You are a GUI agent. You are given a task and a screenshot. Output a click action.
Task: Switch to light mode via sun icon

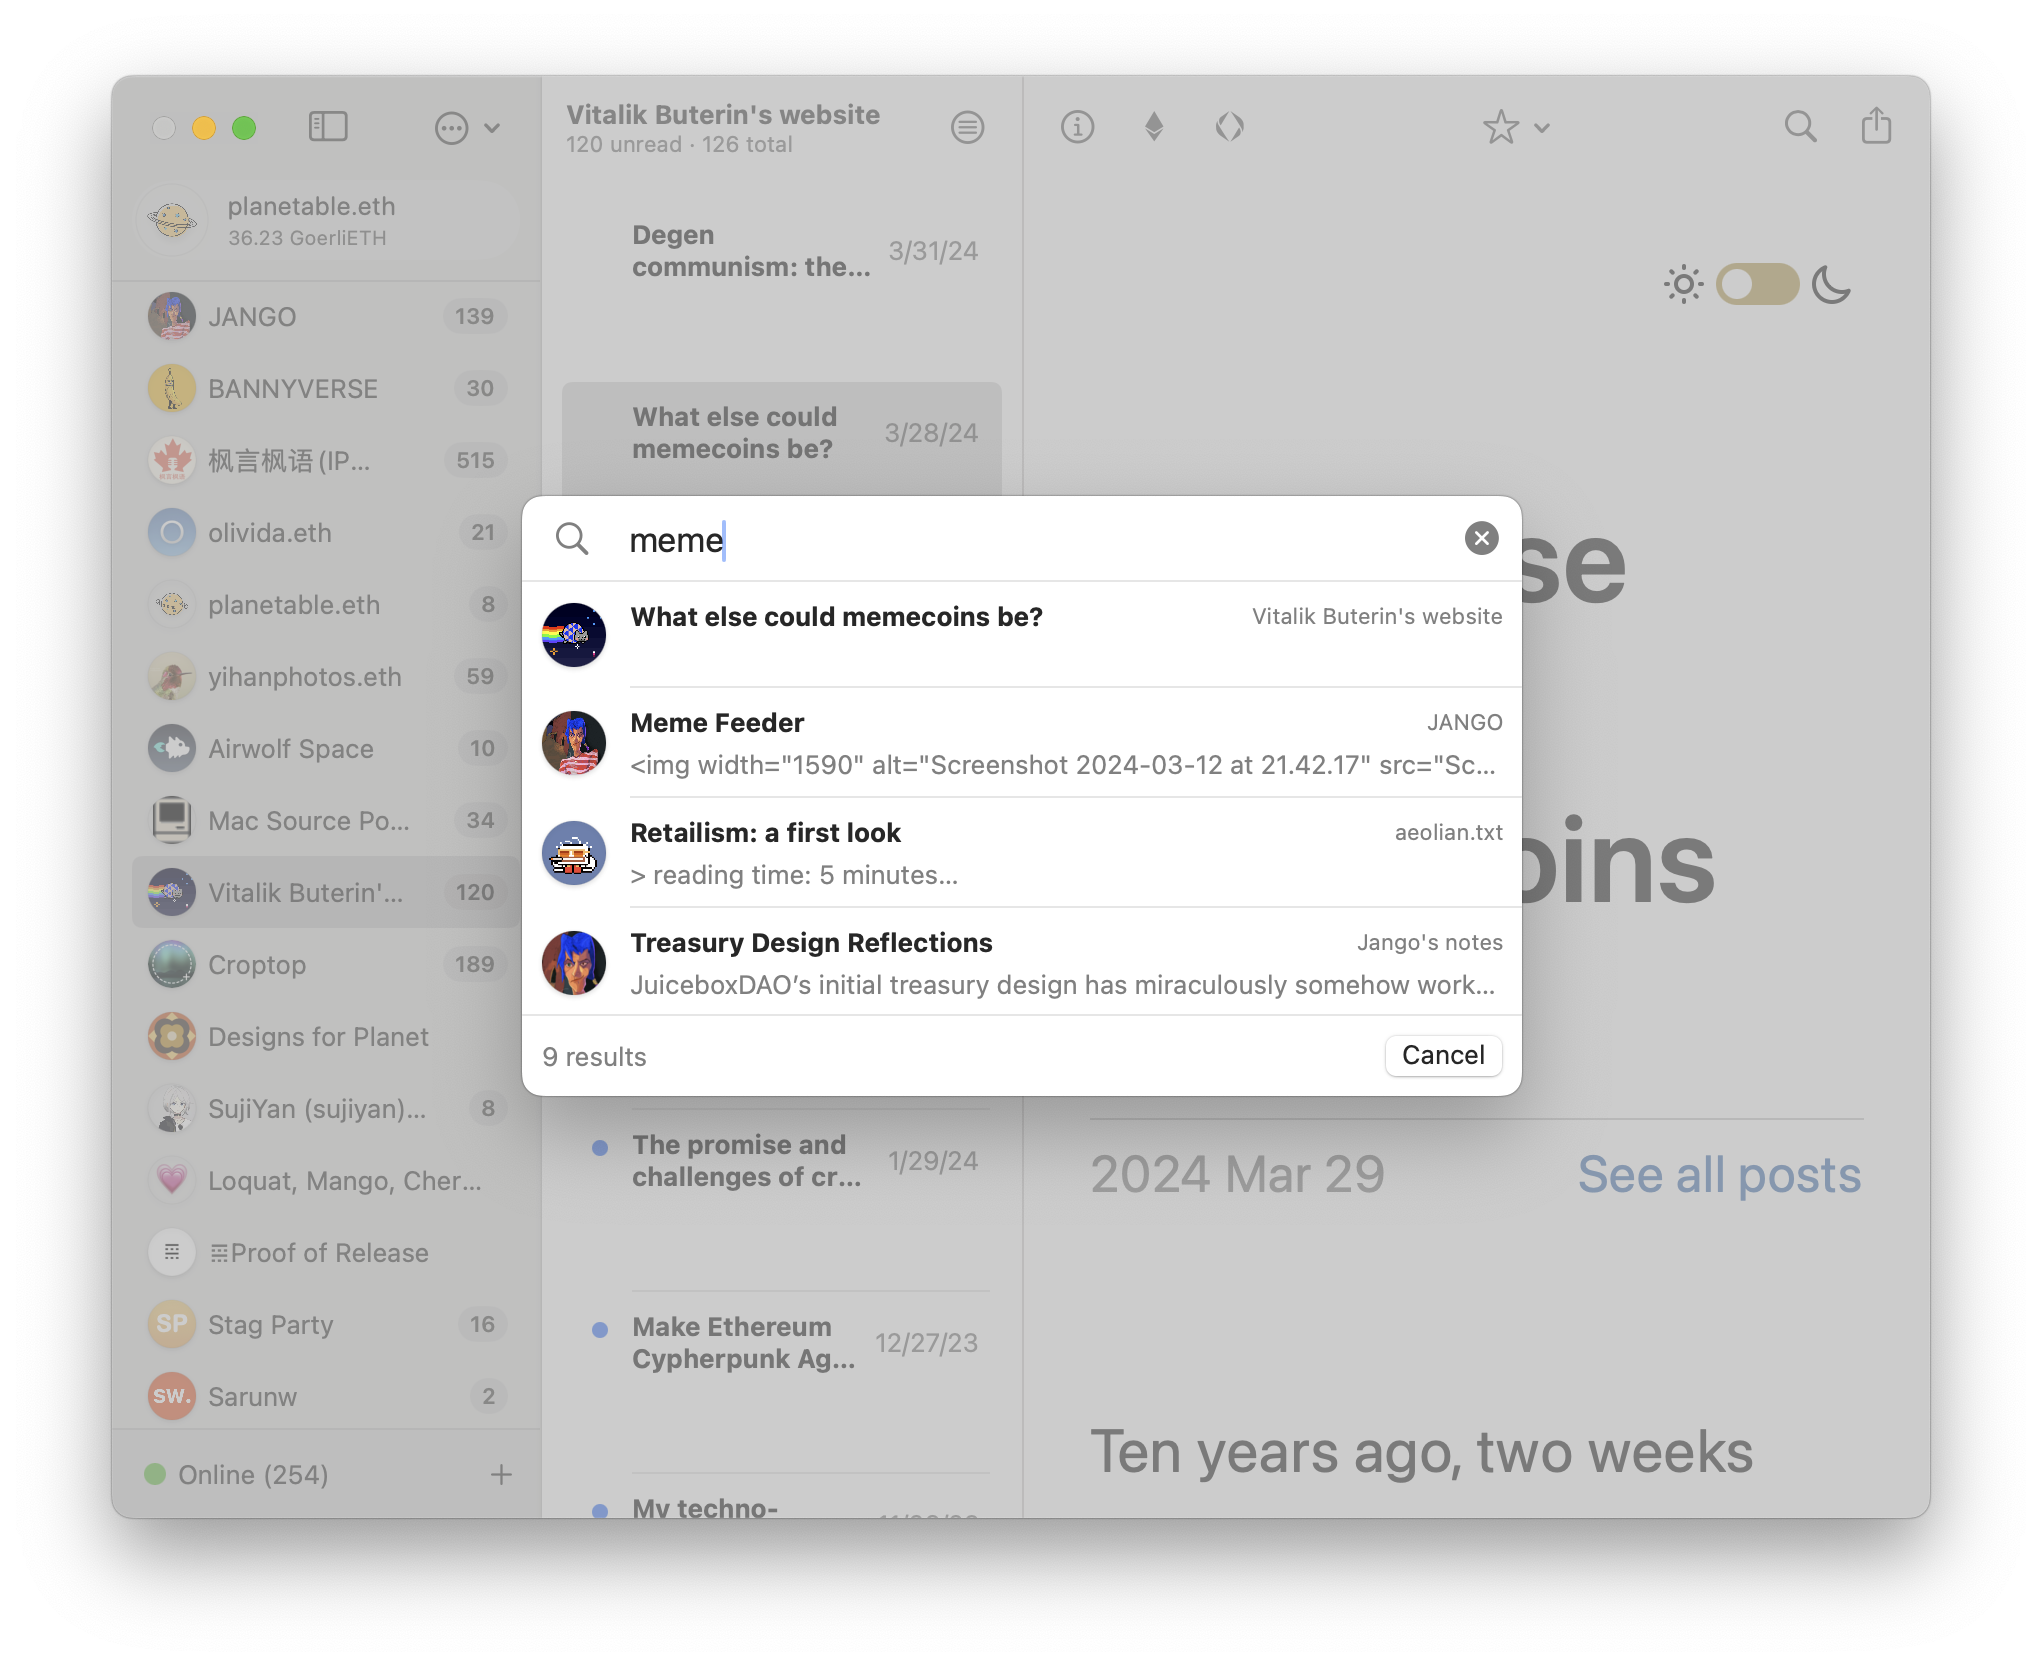1683,285
